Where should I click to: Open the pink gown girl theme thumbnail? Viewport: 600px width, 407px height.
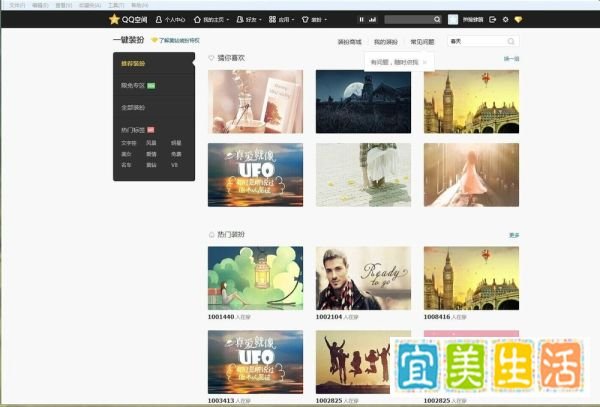[x=471, y=175]
